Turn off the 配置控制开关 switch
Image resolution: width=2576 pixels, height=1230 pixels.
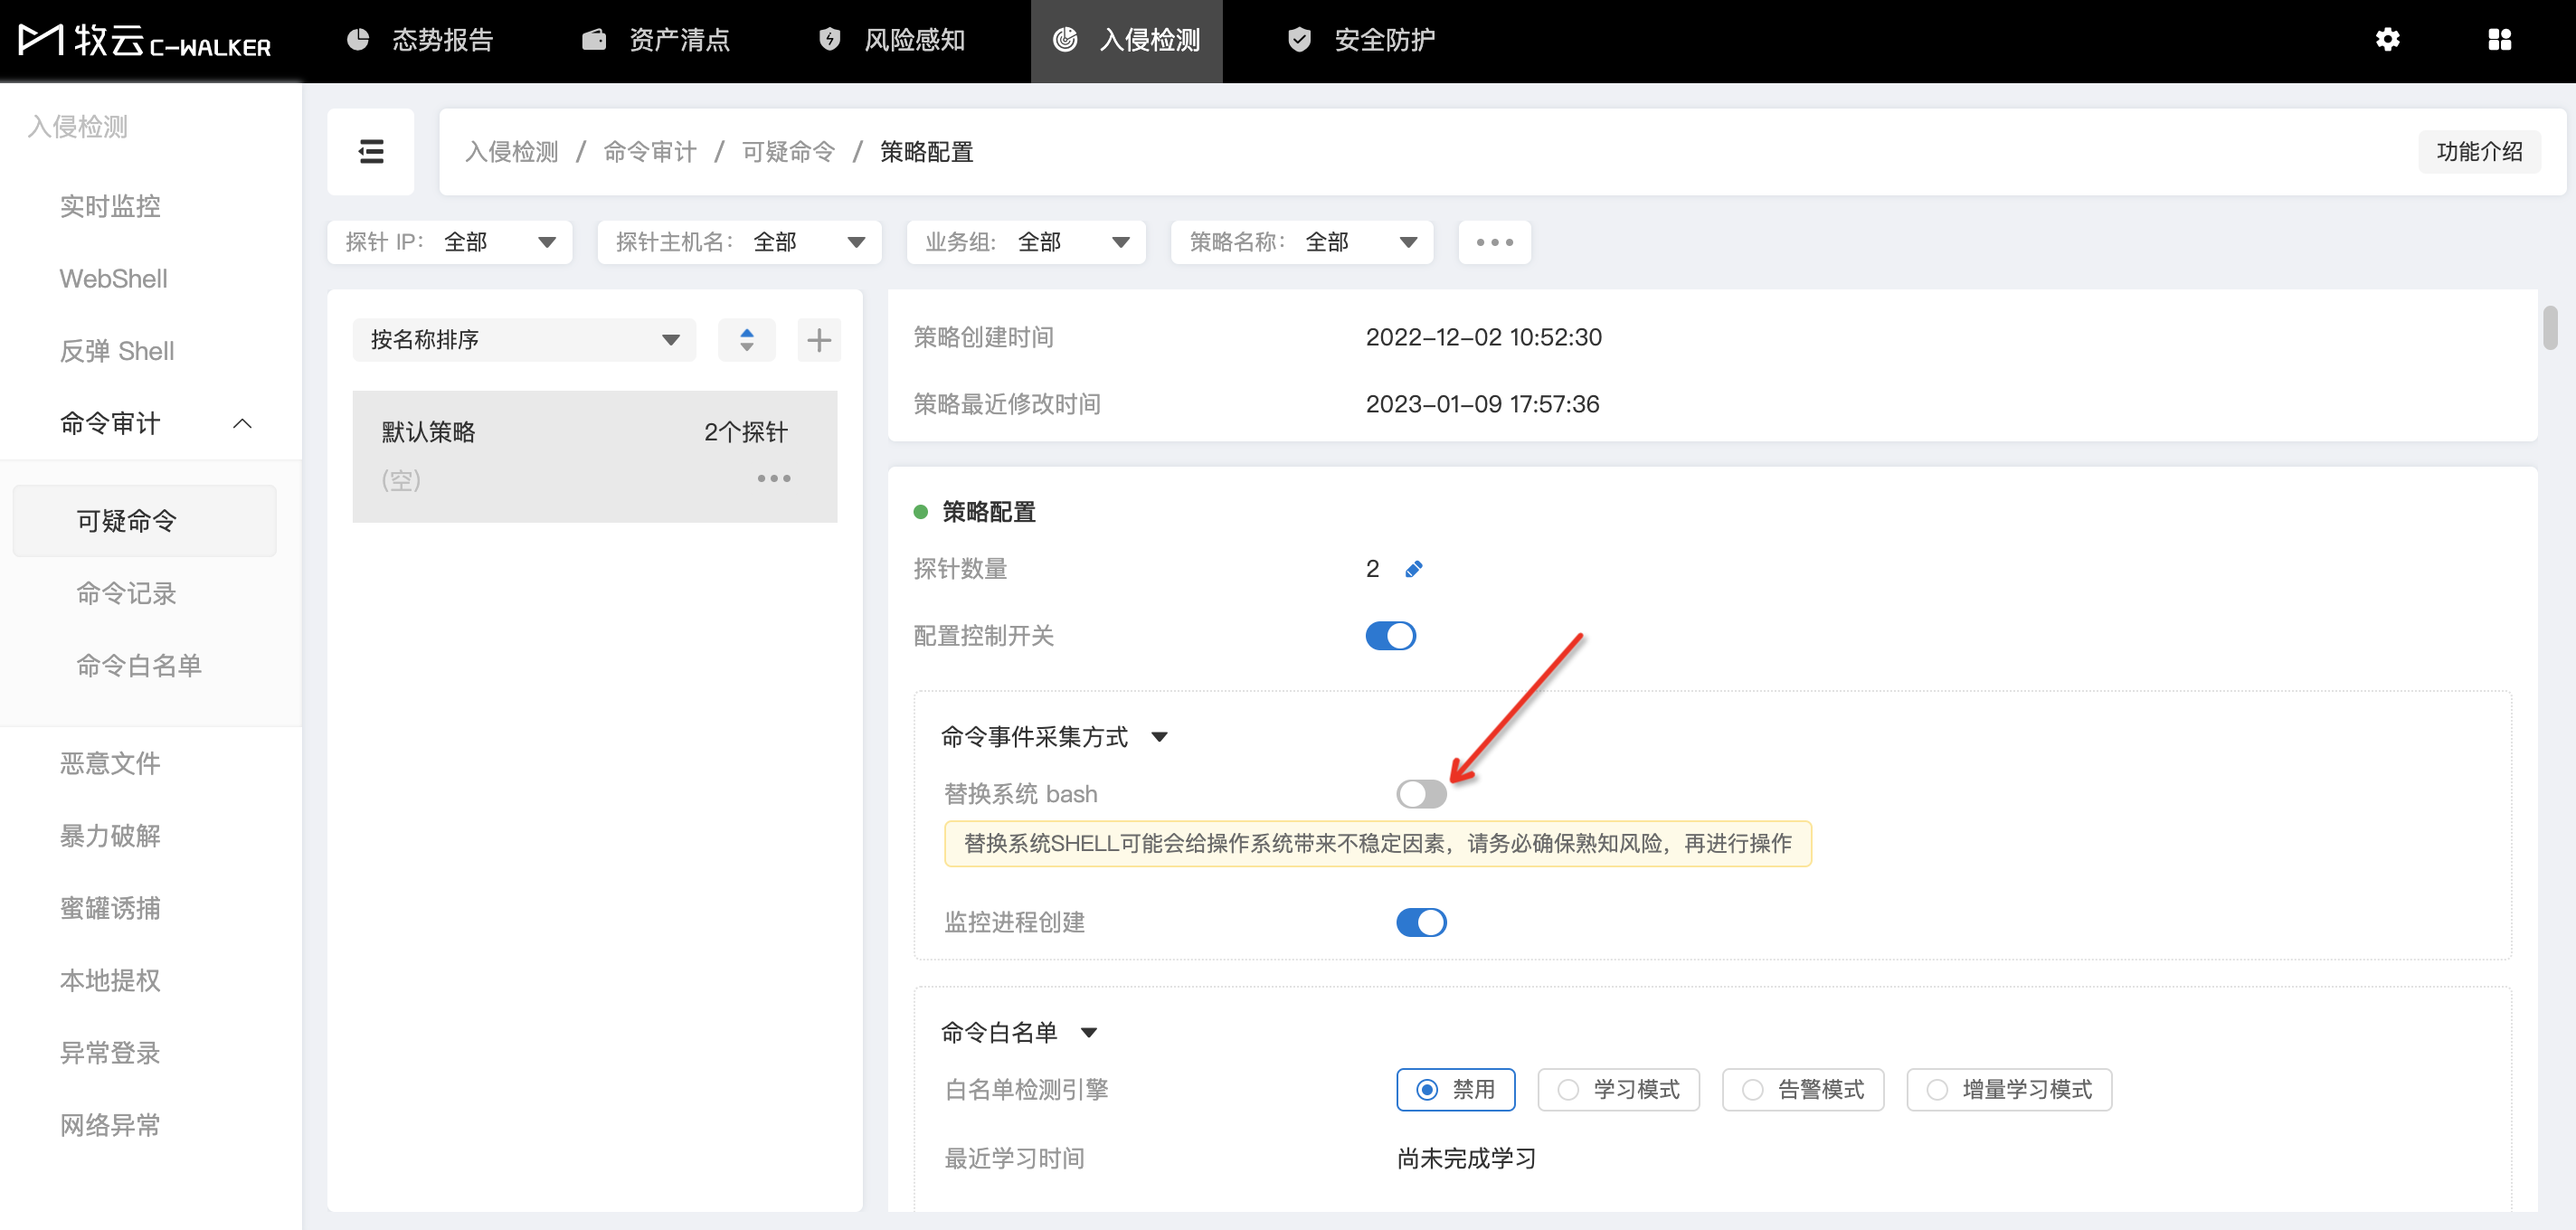(x=1390, y=636)
